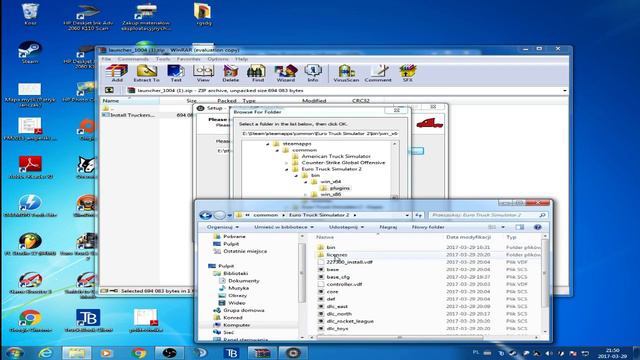
Task: Collapse the Euro Truck Simulator 2 tree node
Action: coord(287,169)
